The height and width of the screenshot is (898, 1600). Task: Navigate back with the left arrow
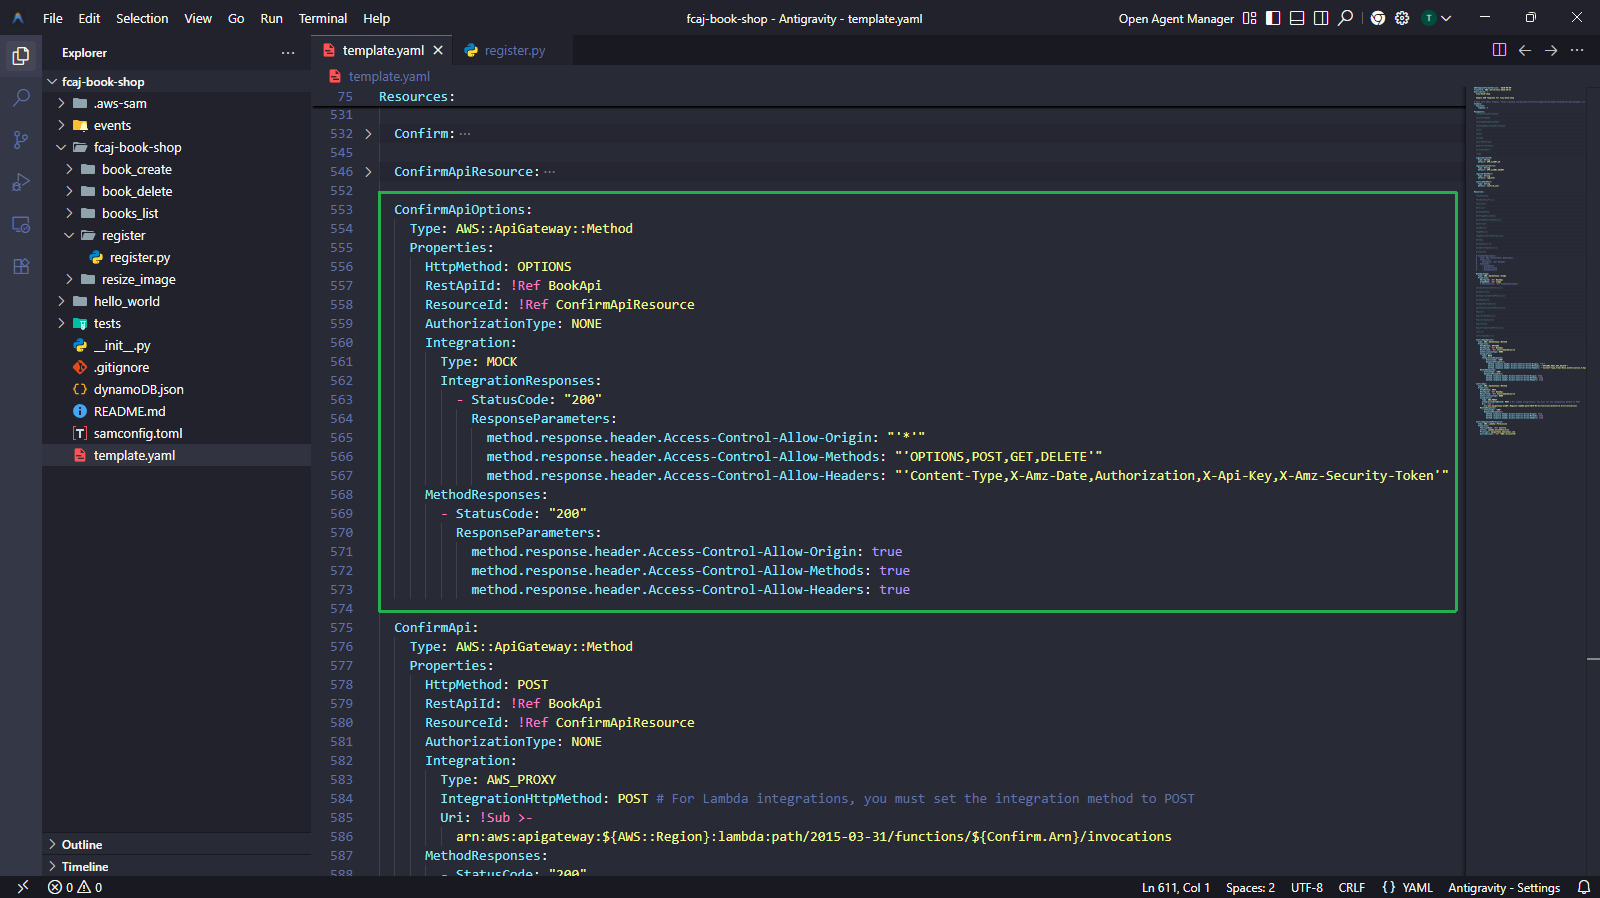[x=1525, y=50]
